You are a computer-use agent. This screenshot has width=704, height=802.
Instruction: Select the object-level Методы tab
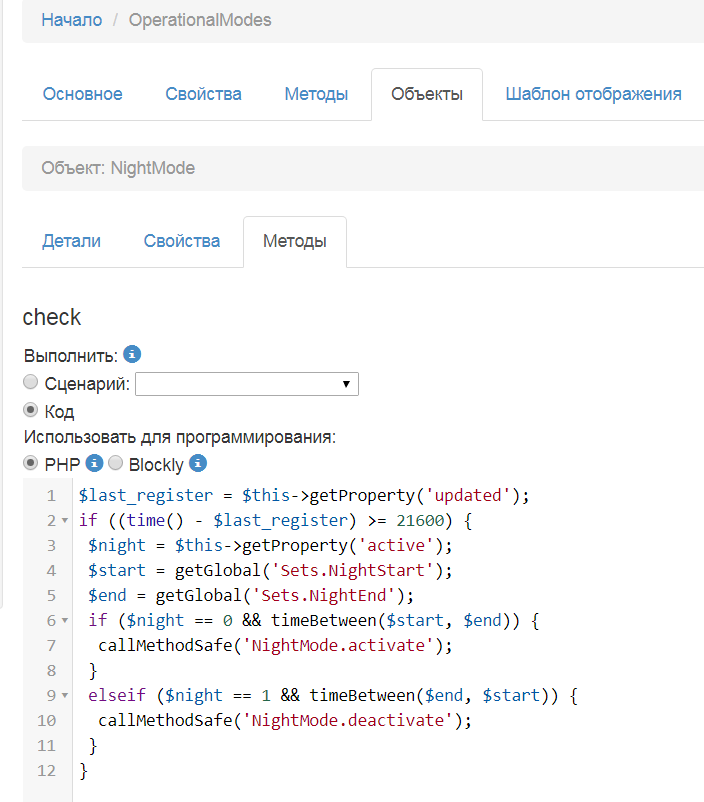pyautogui.click(x=295, y=241)
